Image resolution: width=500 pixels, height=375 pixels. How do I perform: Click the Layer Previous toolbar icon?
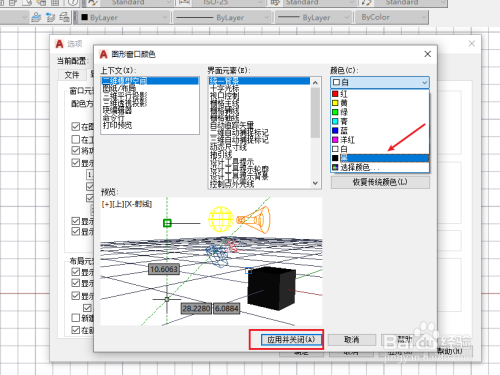tap(50, 17)
